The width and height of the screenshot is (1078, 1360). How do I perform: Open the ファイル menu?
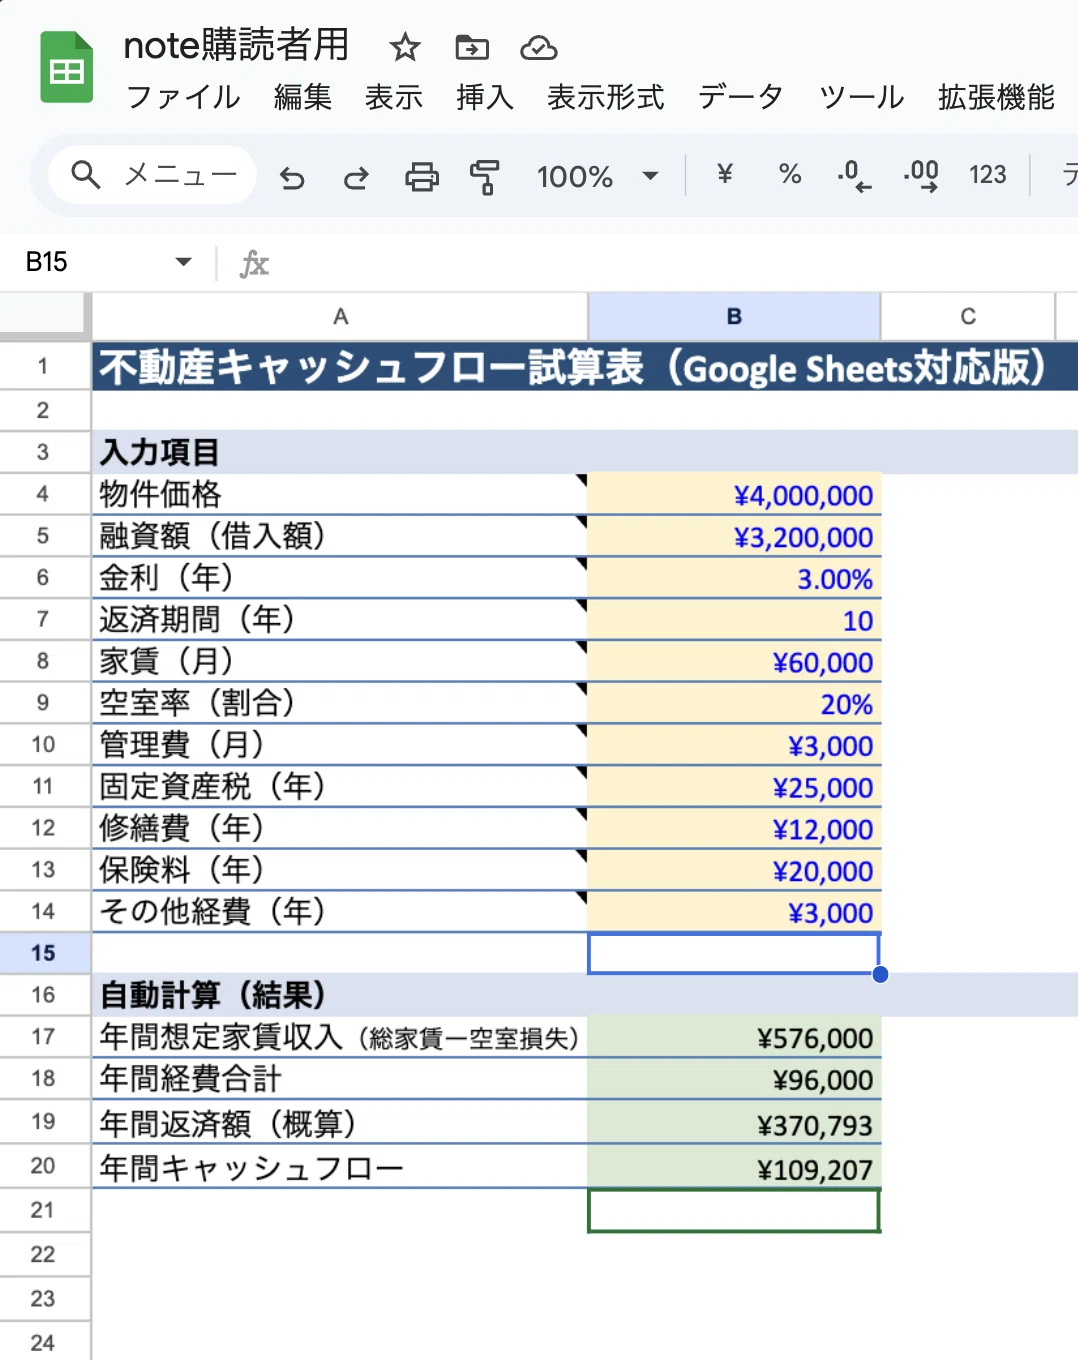click(x=183, y=97)
